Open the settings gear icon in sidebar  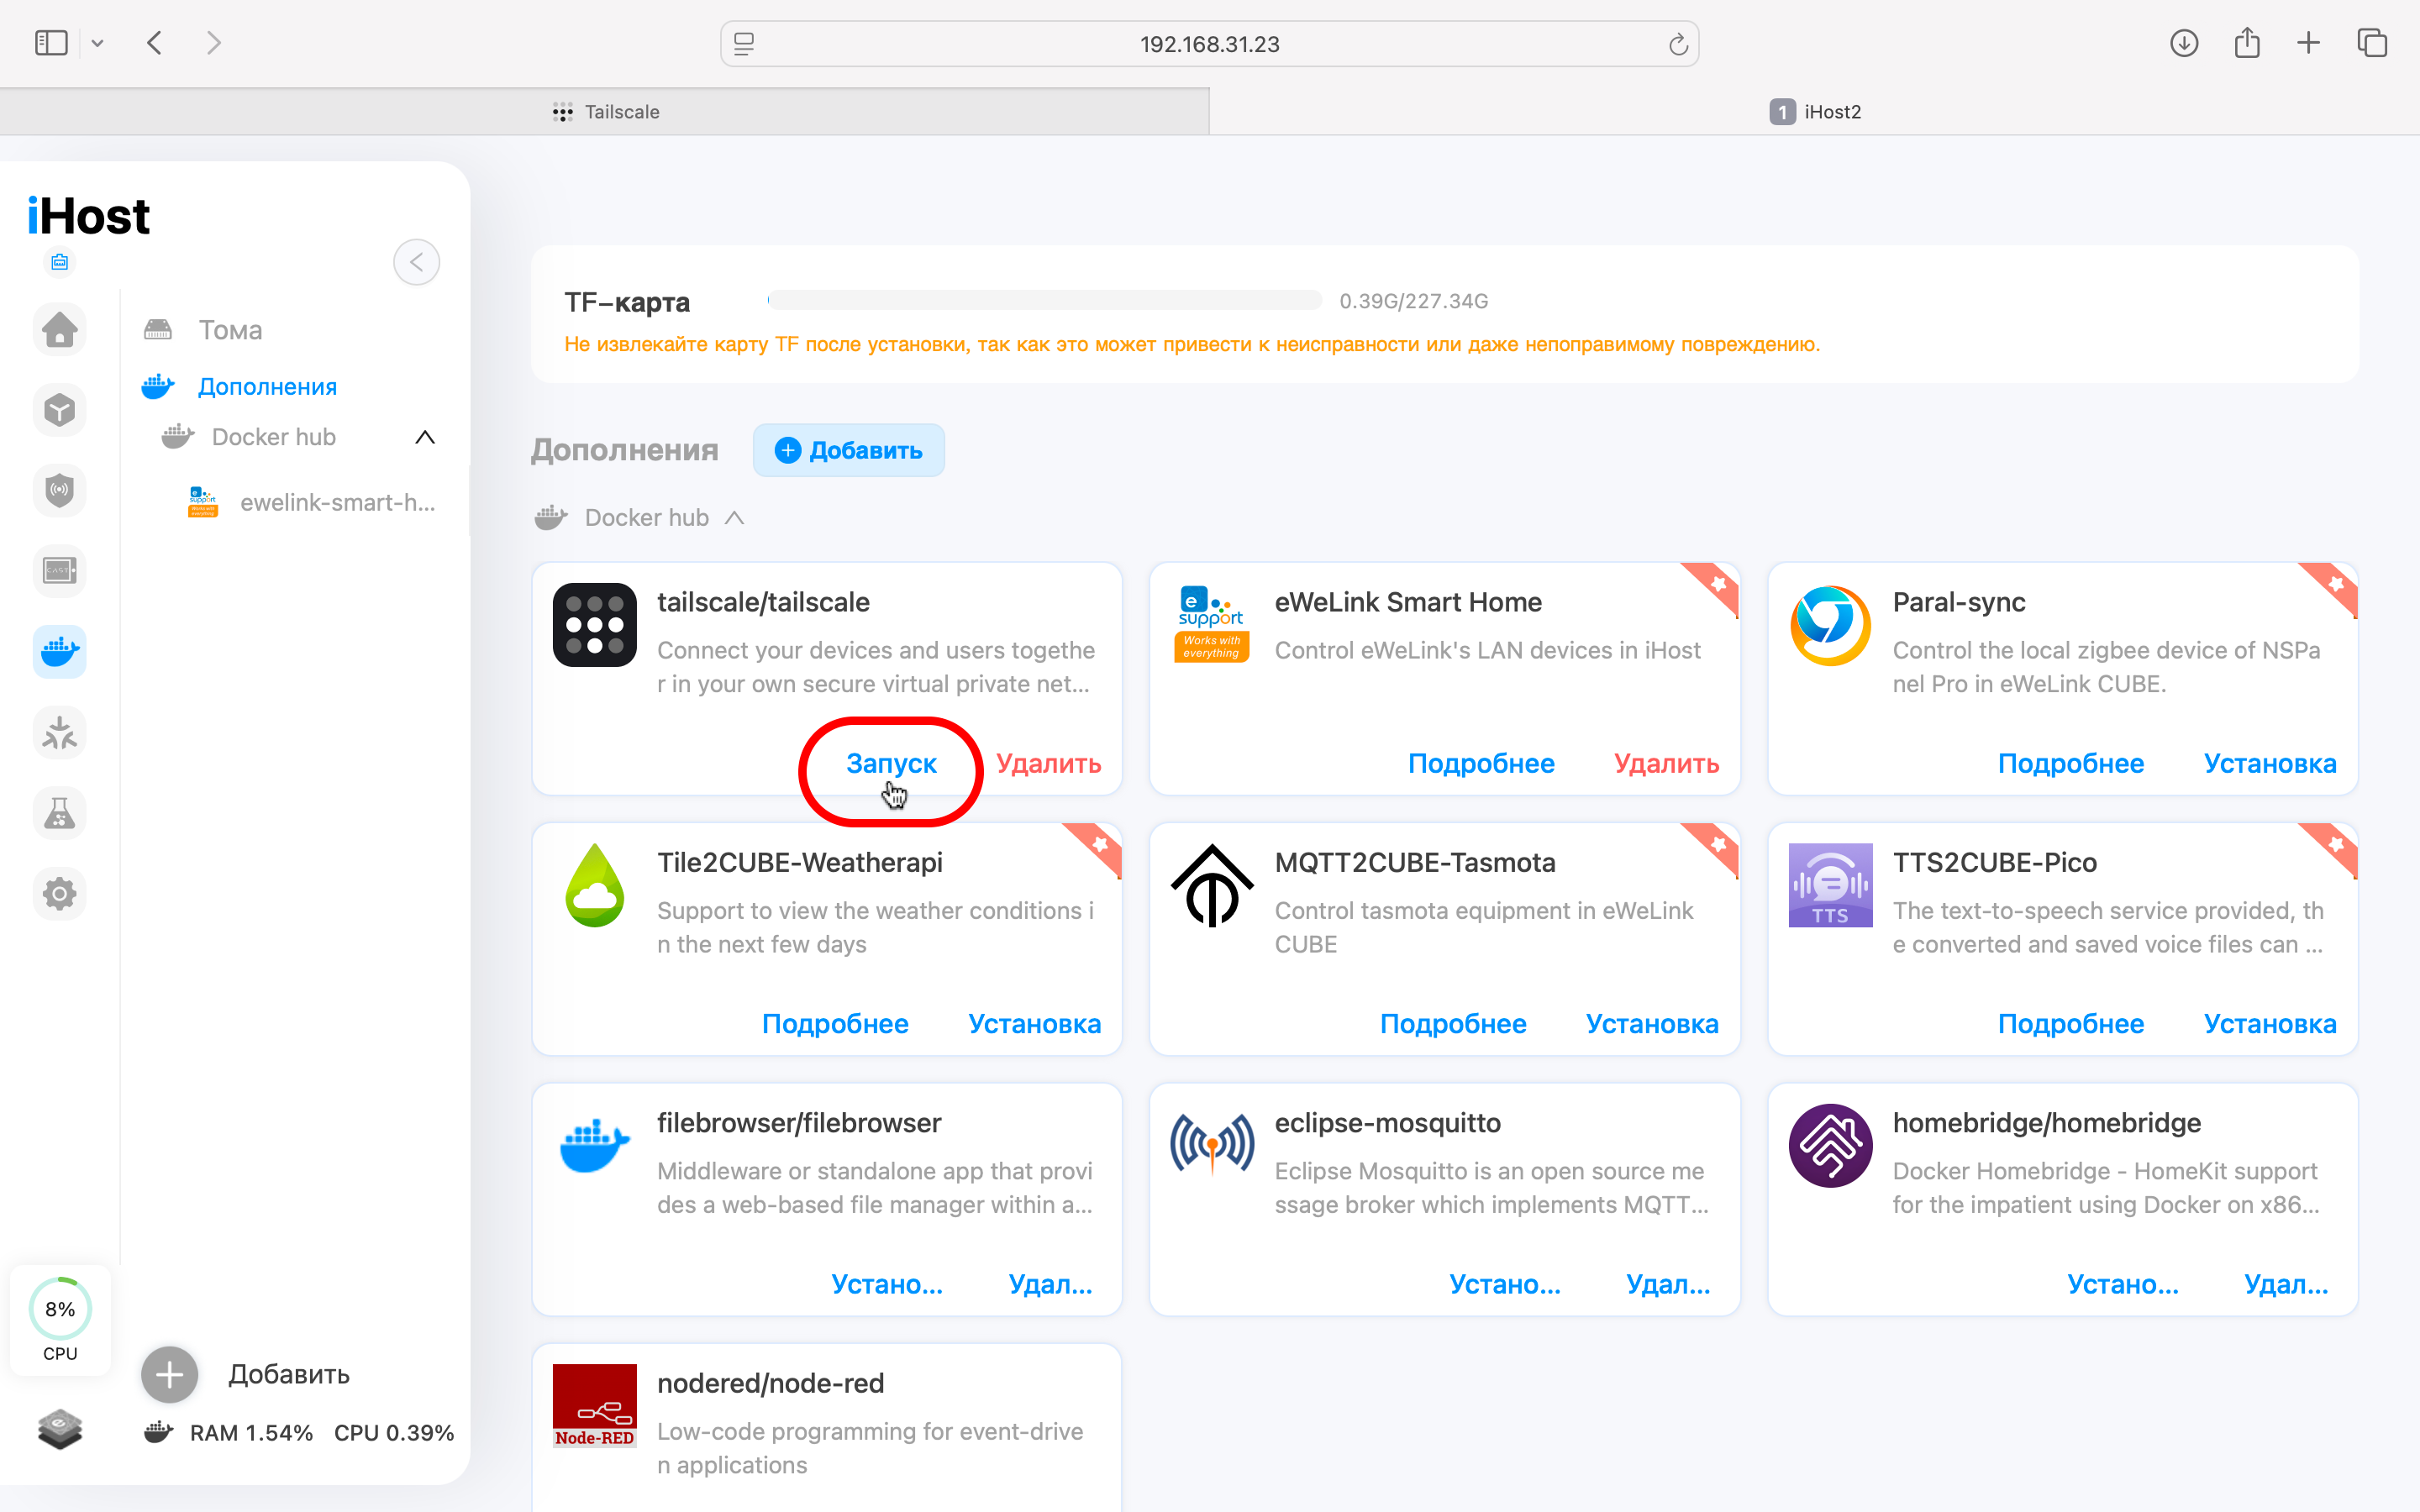coord(60,893)
